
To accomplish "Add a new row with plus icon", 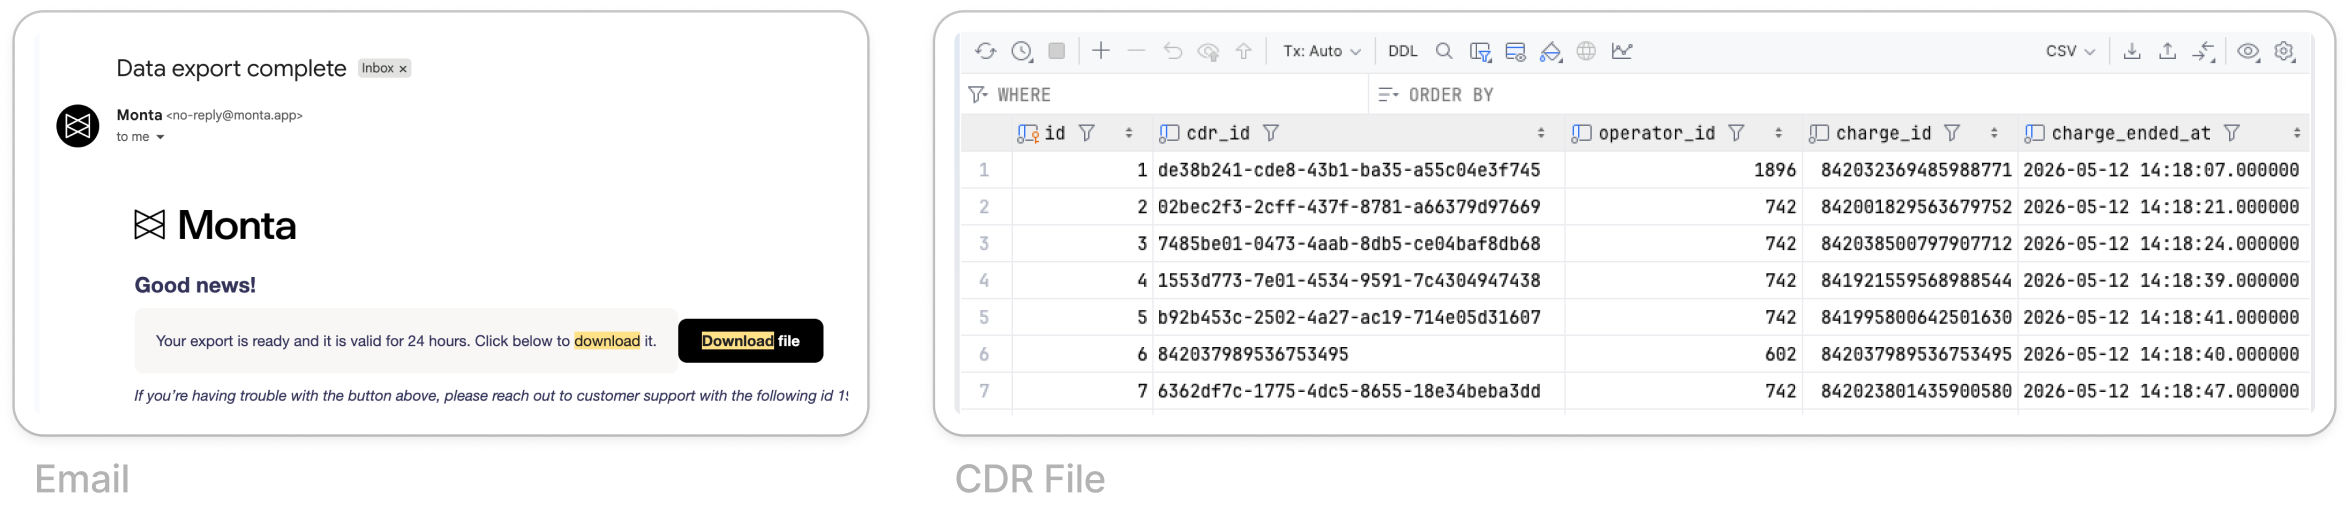I will pyautogui.click(x=1100, y=51).
